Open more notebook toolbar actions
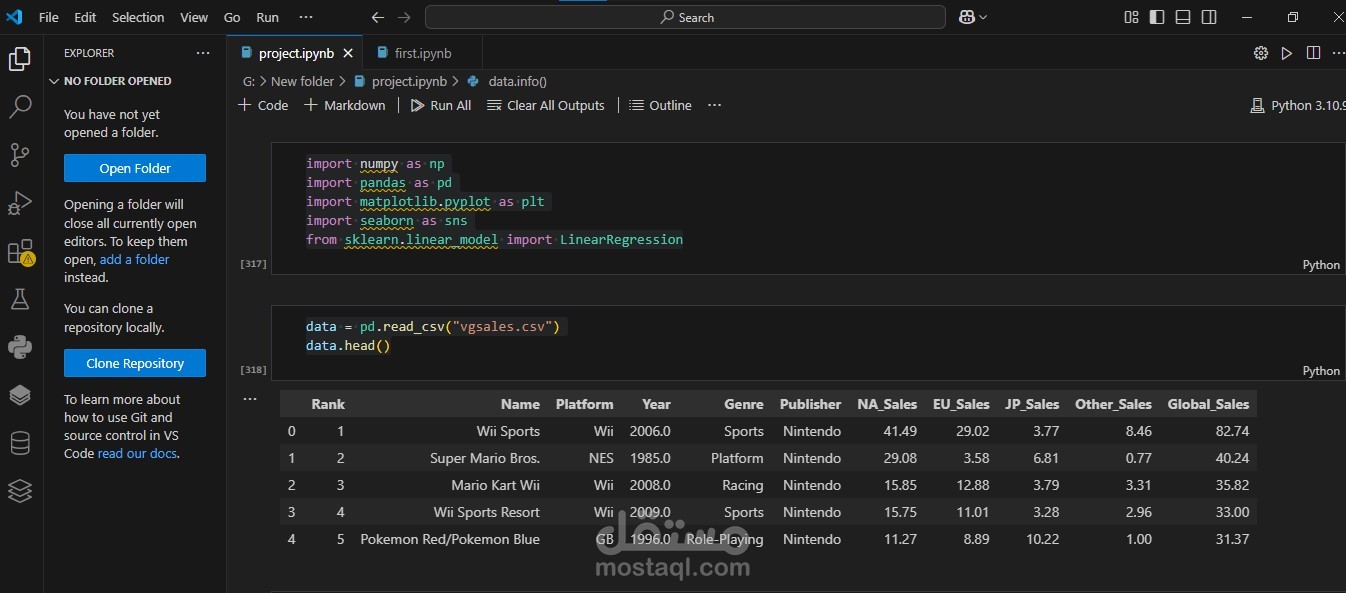 [x=714, y=105]
